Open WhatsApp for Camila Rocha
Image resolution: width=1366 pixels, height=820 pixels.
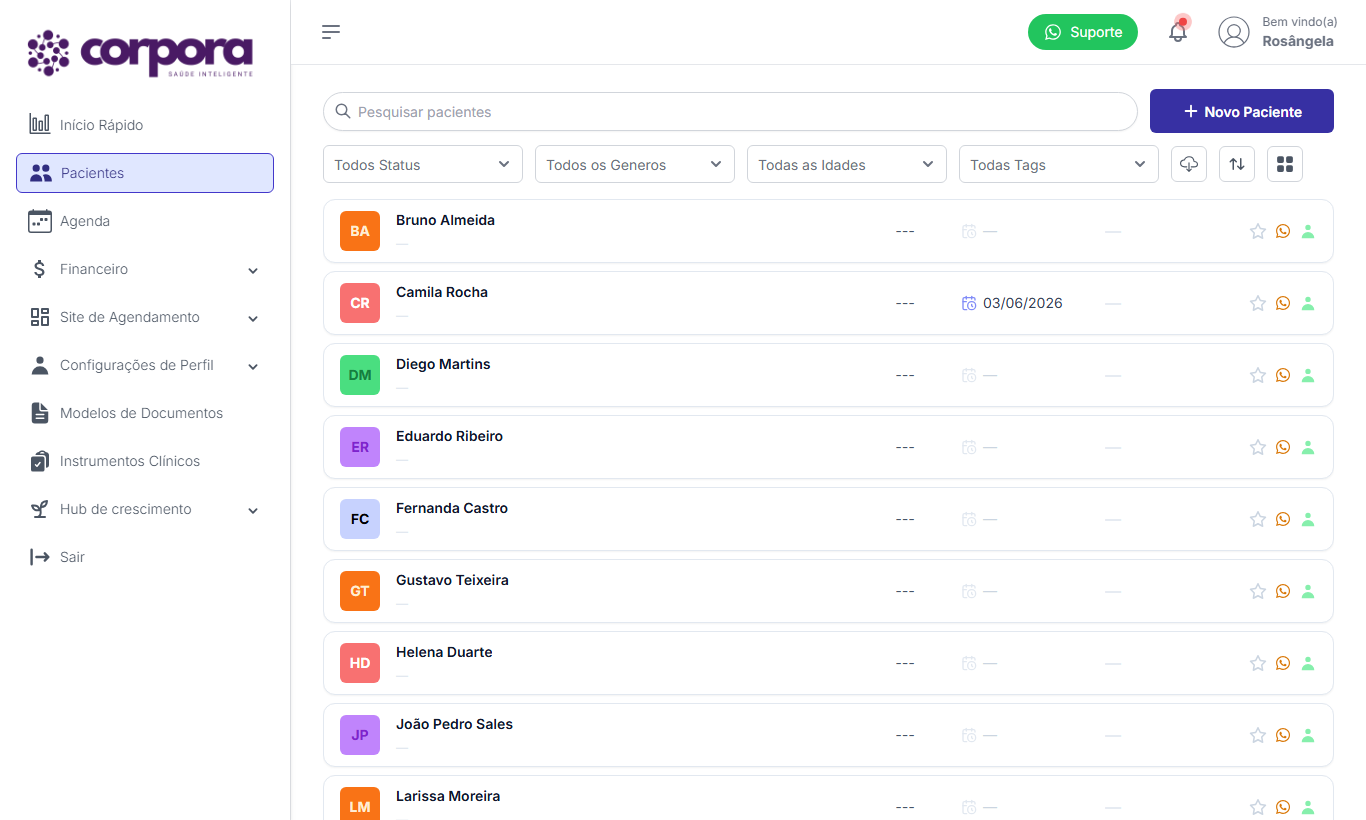(1283, 303)
